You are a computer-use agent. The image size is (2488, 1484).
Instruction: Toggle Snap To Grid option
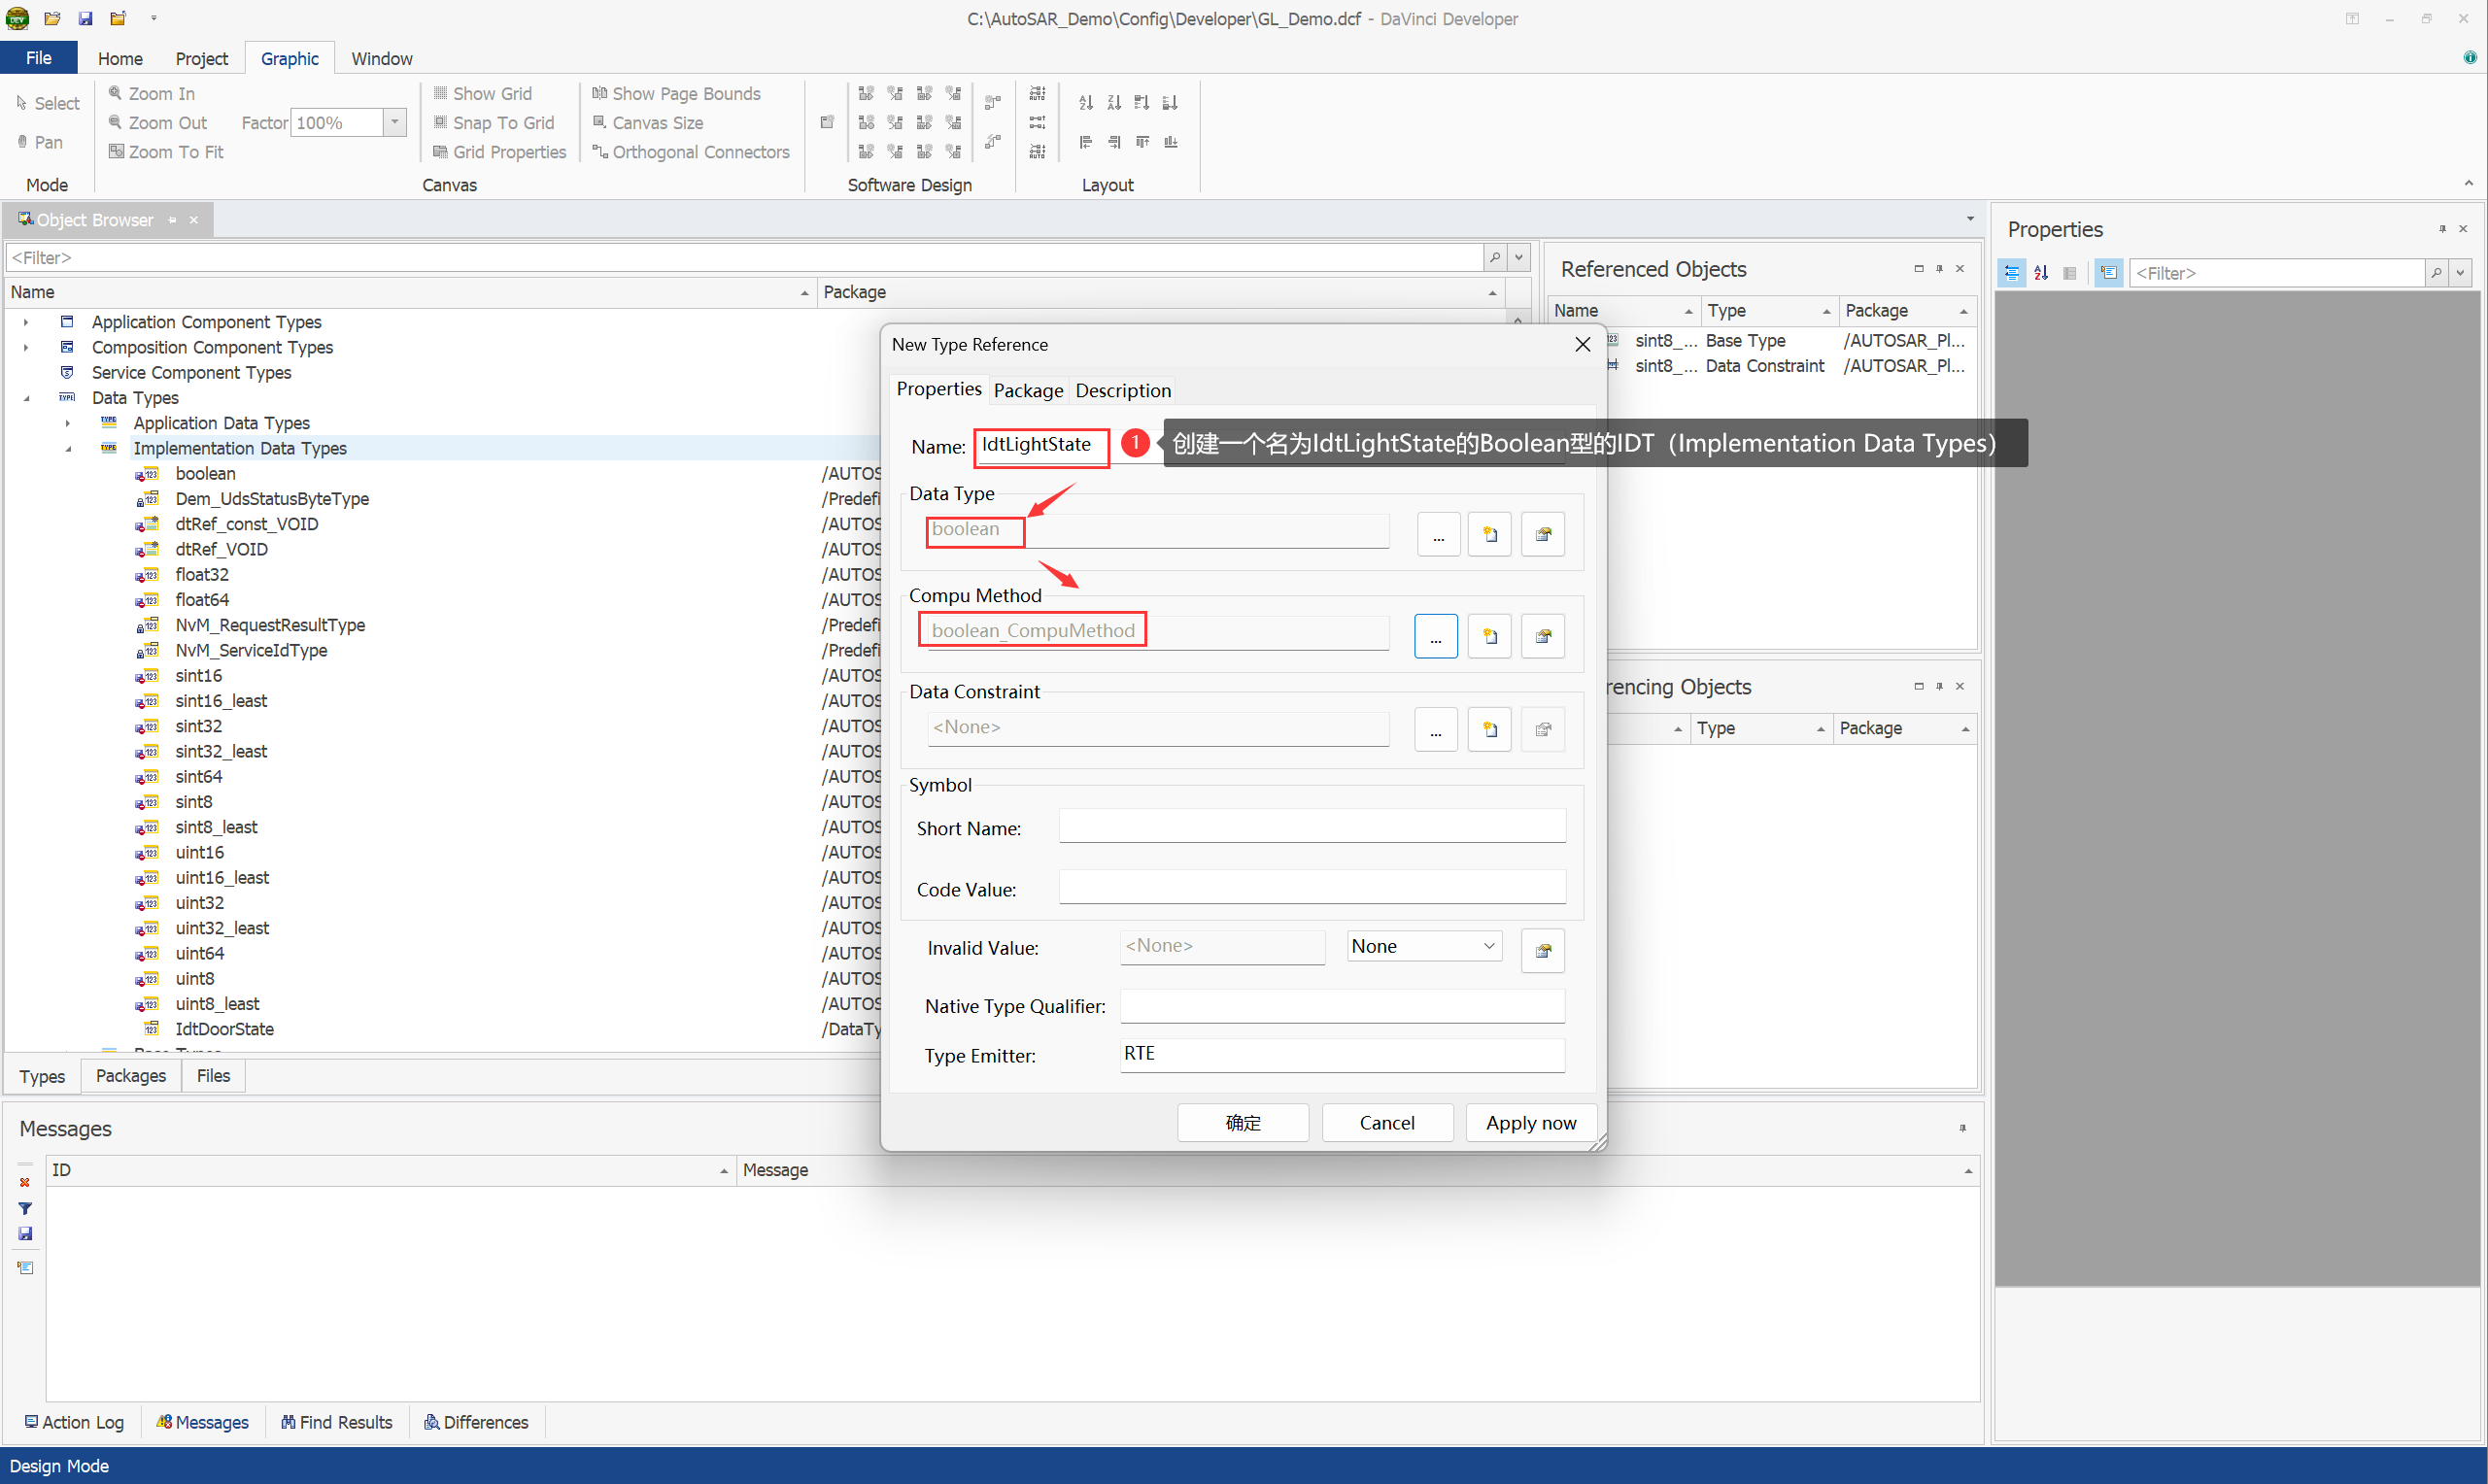494,122
